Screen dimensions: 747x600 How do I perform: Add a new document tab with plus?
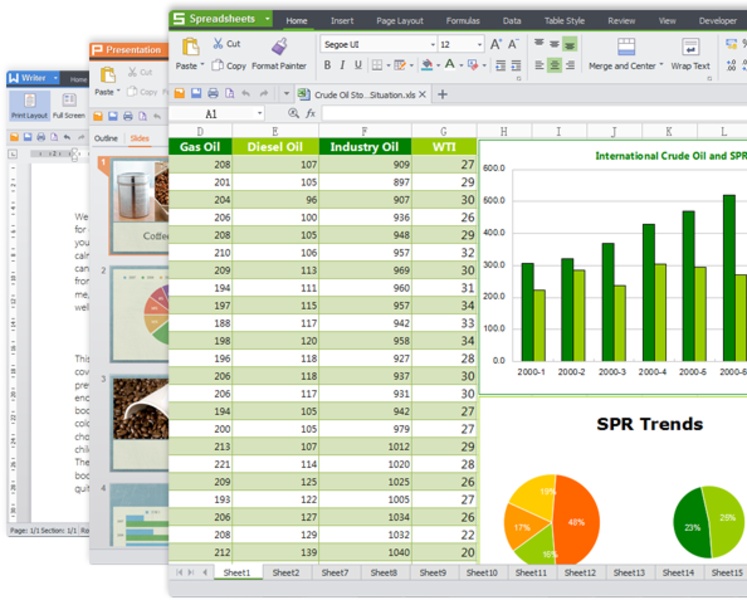tap(442, 94)
